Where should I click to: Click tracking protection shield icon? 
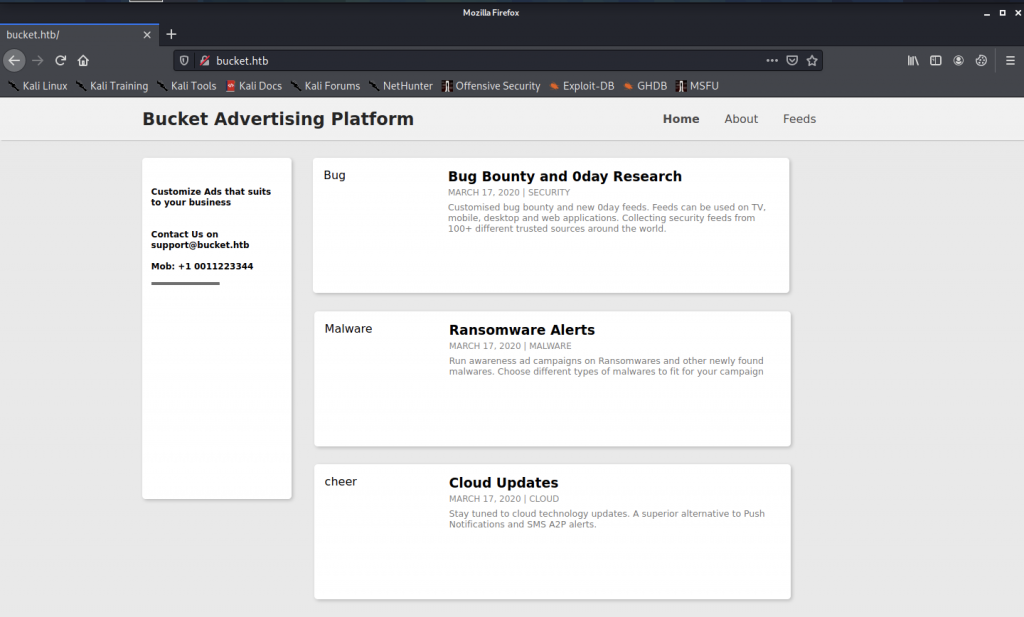(x=184, y=60)
